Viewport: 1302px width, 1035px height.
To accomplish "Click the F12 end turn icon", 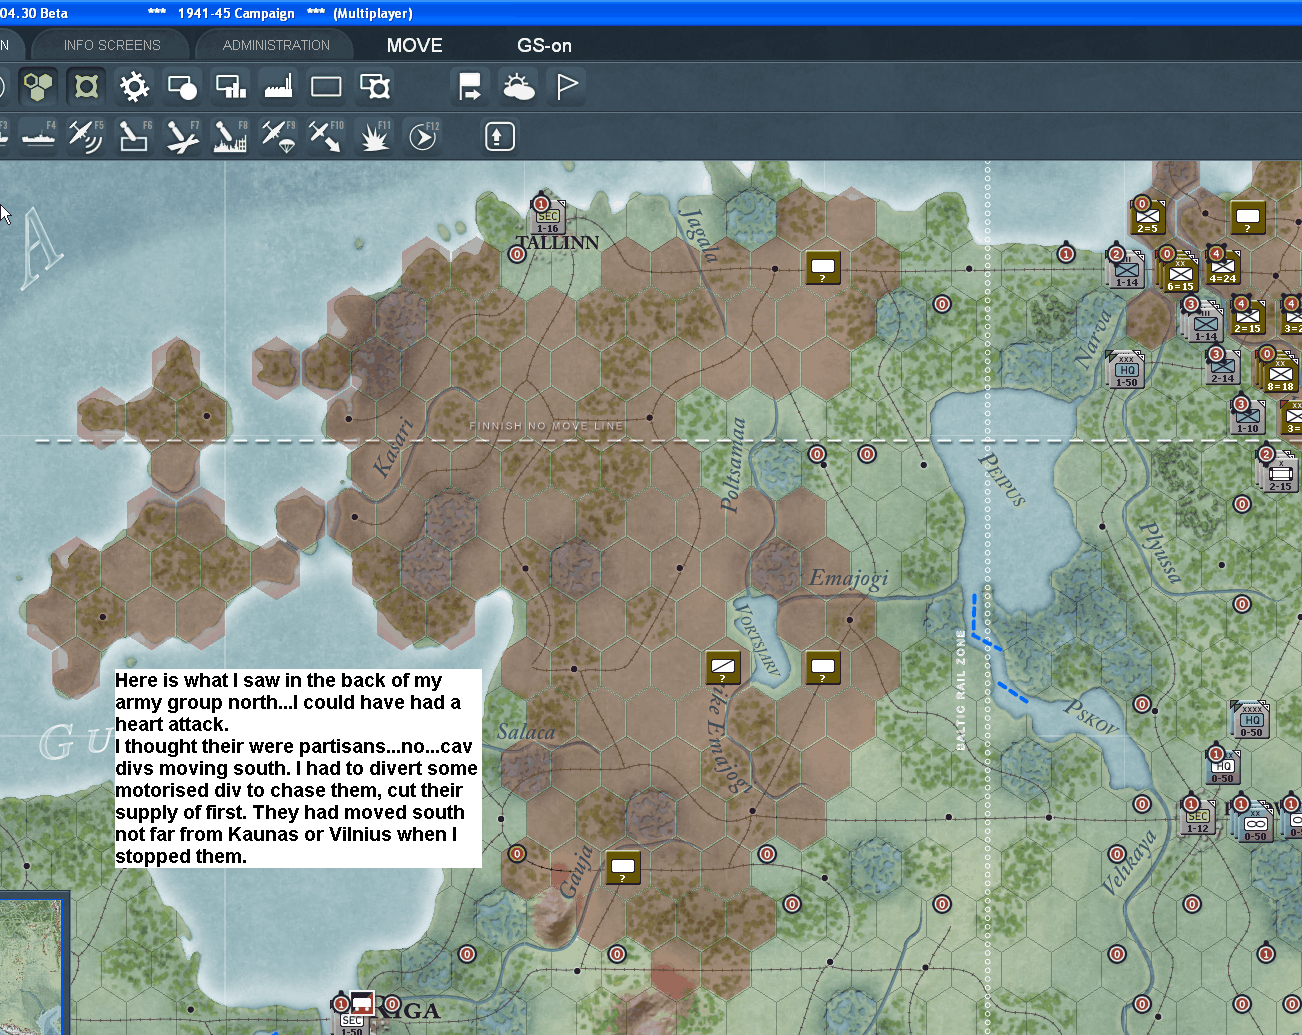I will point(423,136).
